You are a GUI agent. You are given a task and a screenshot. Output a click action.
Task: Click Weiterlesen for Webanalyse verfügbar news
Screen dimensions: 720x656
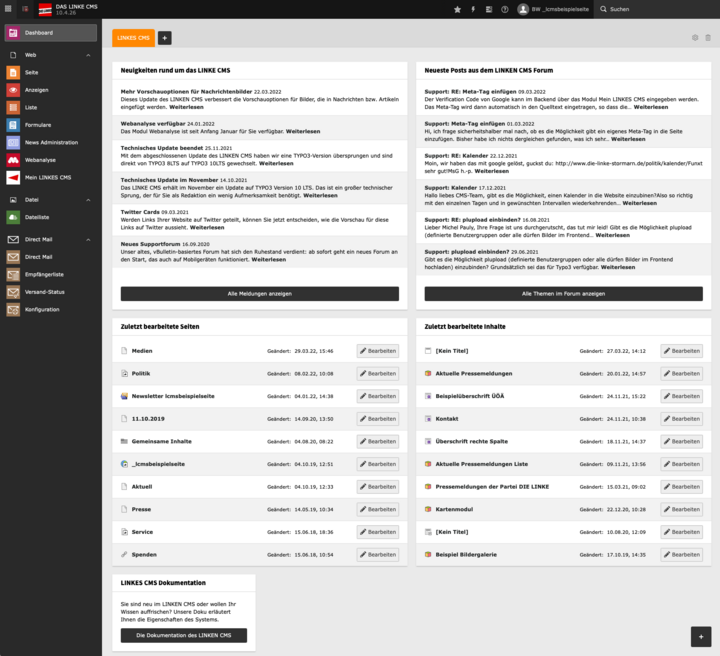[x=303, y=131]
